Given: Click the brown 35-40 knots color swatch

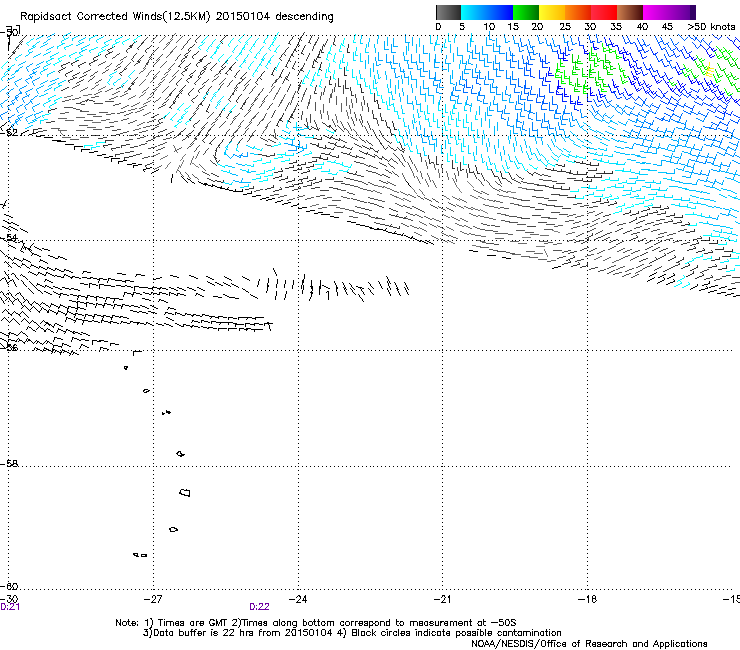Looking at the screenshot, I should [630, 12].
